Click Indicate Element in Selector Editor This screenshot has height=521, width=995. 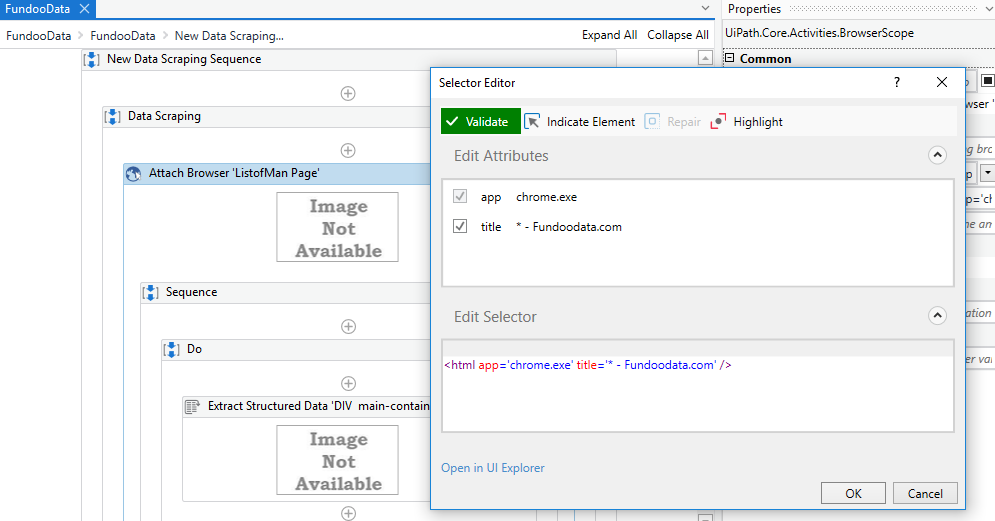click(579, 121)
